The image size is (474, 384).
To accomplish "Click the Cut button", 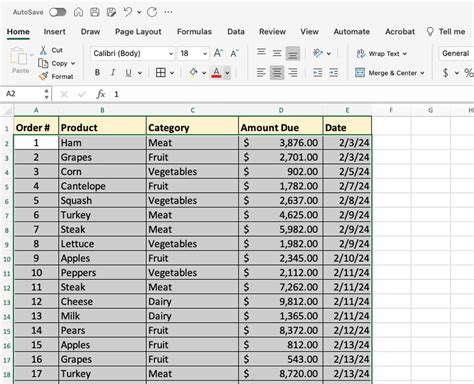I will 51,50.
